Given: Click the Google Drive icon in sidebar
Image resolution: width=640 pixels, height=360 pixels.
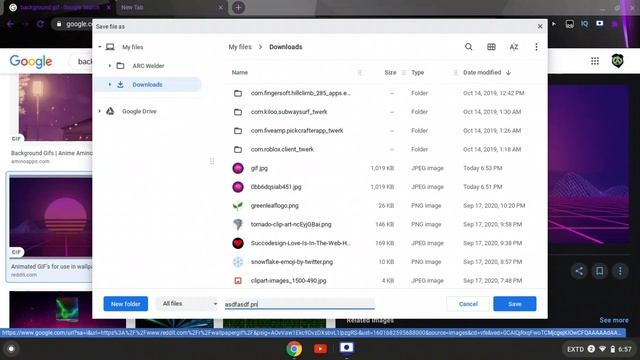Looking at the screenshot, I should (x=110, y=111).
